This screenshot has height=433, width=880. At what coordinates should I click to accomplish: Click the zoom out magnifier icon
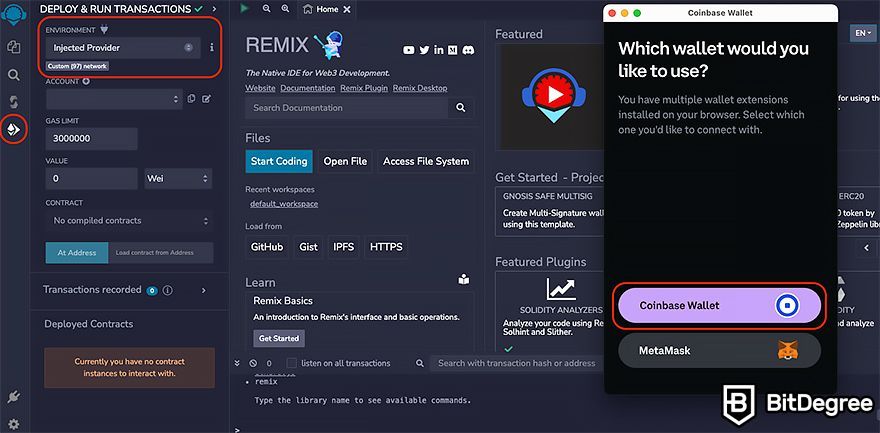[266, 9]
